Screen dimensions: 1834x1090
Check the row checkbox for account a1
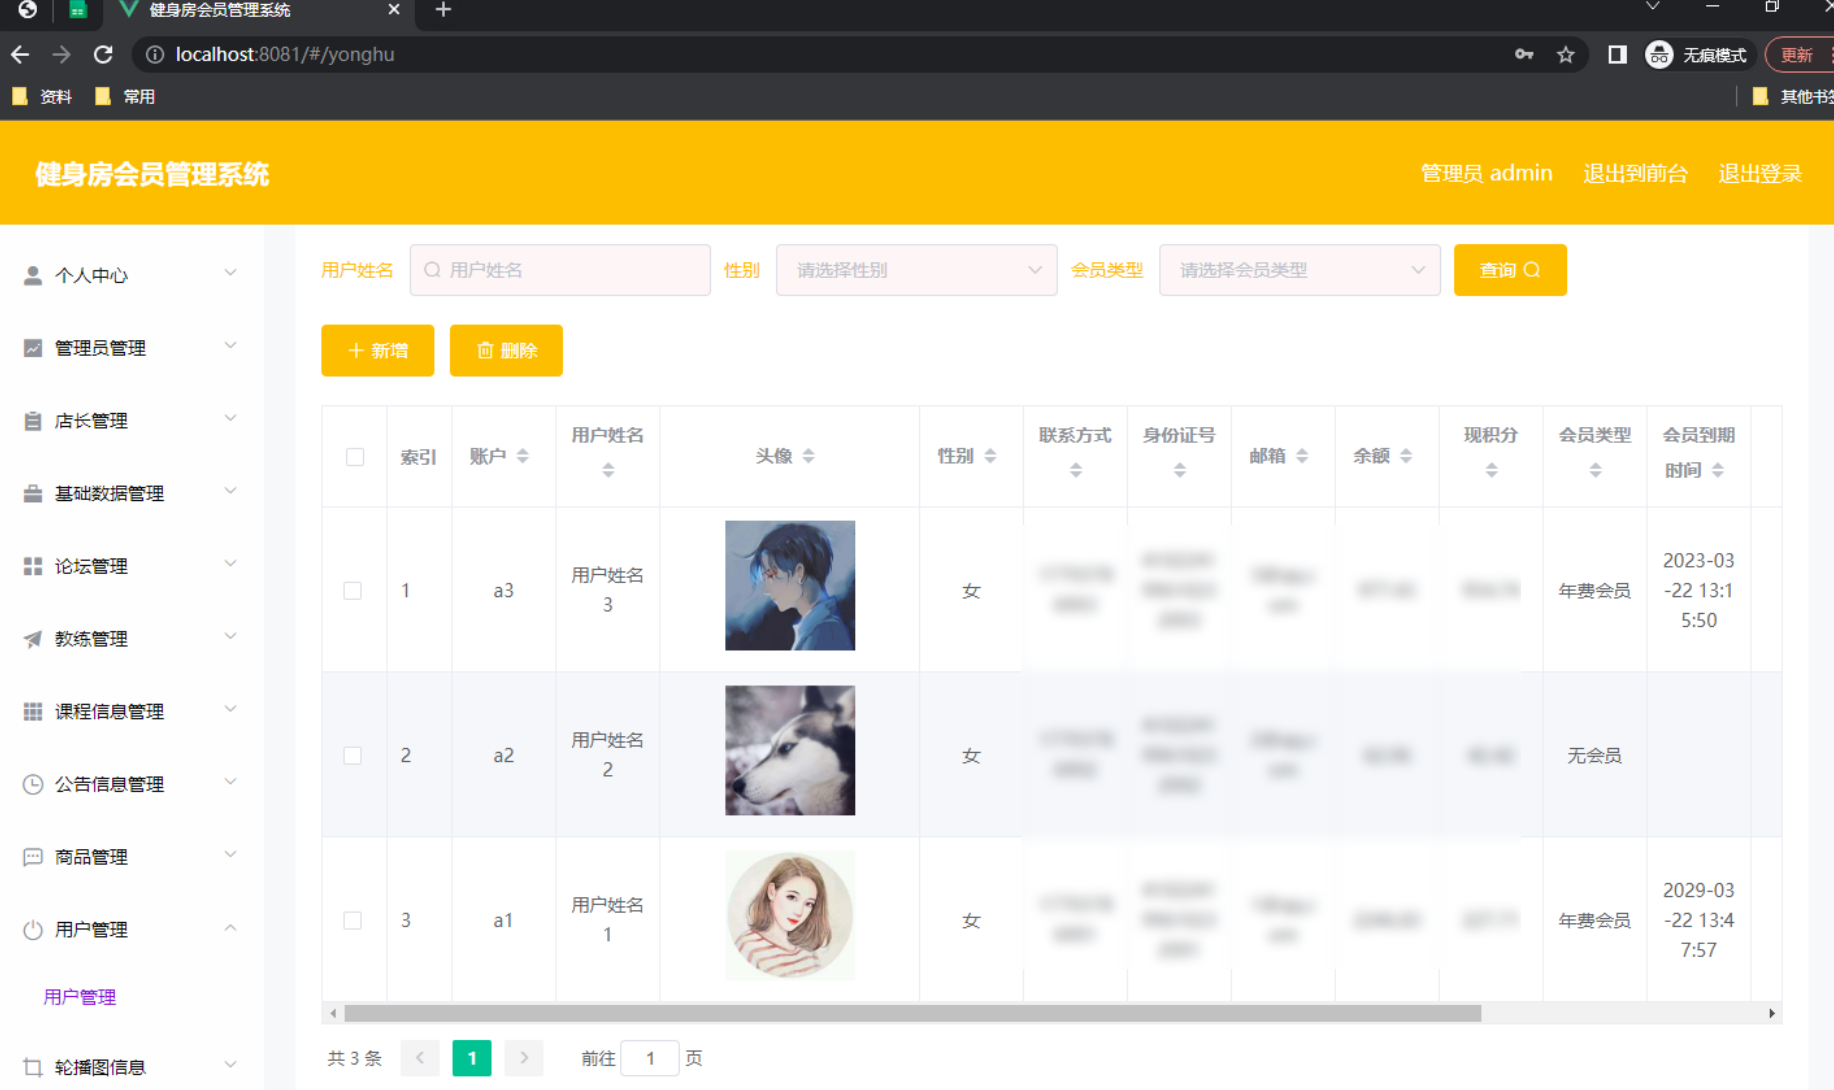(353, 921)
